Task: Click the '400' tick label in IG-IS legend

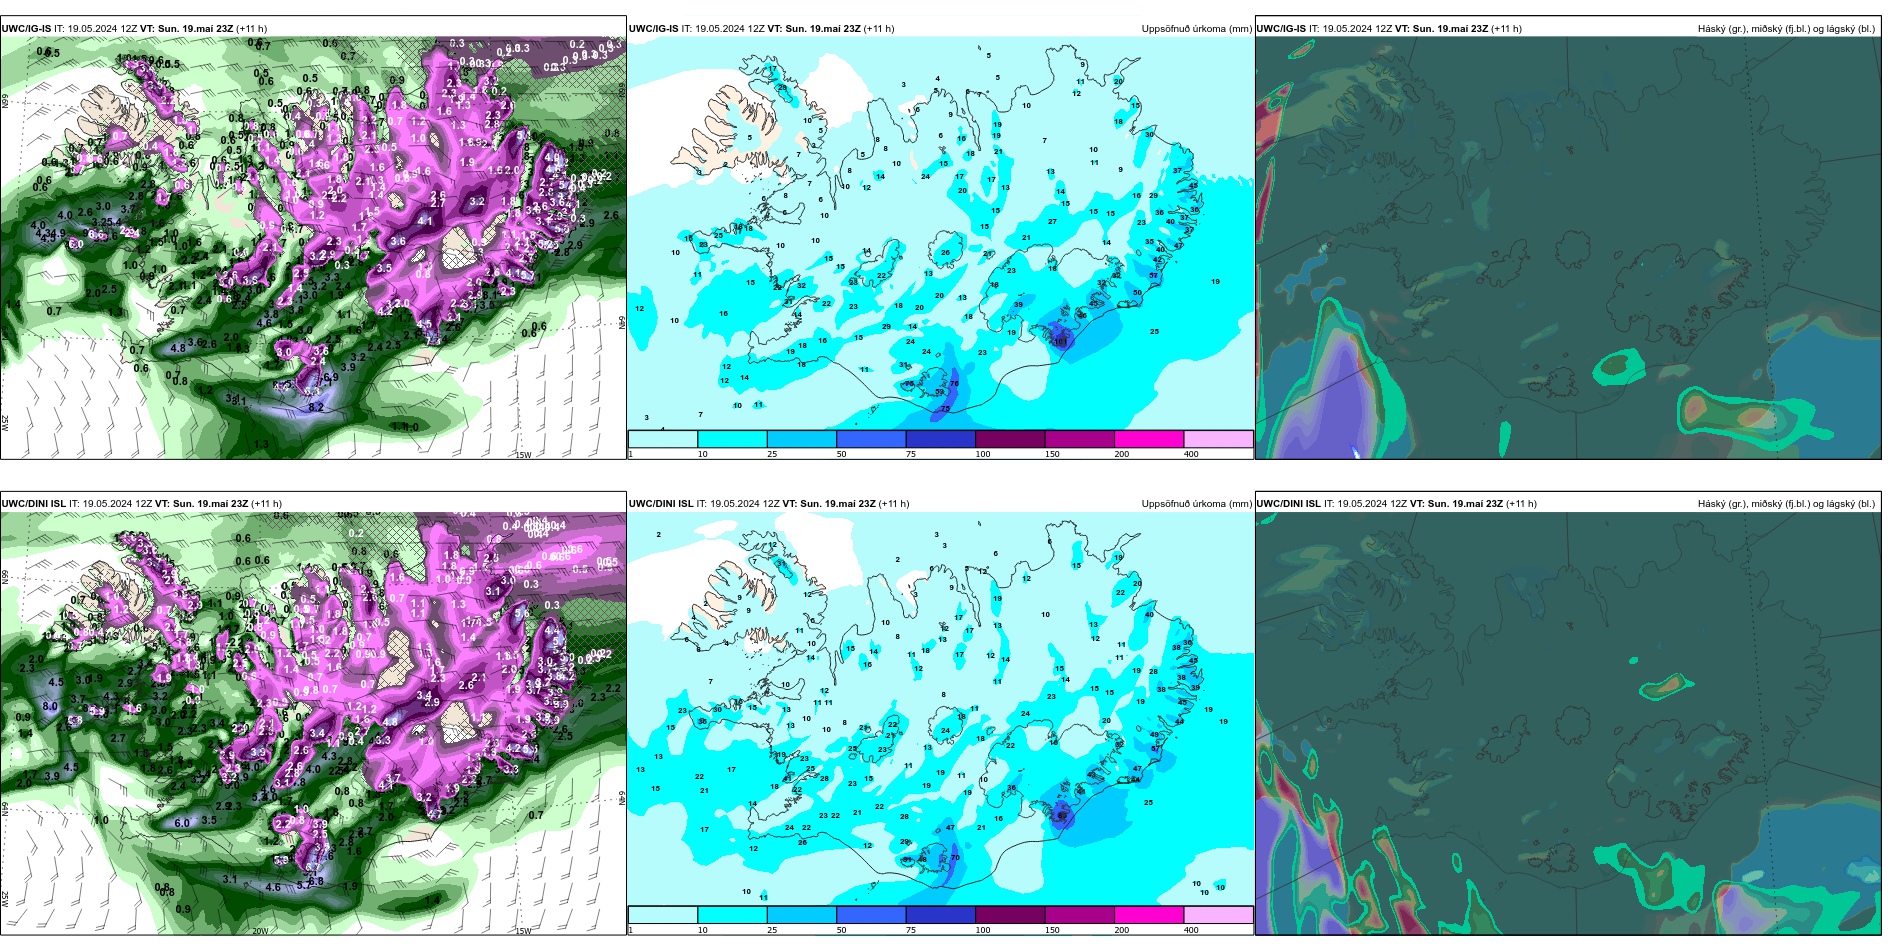Action: click(1191, 454)
